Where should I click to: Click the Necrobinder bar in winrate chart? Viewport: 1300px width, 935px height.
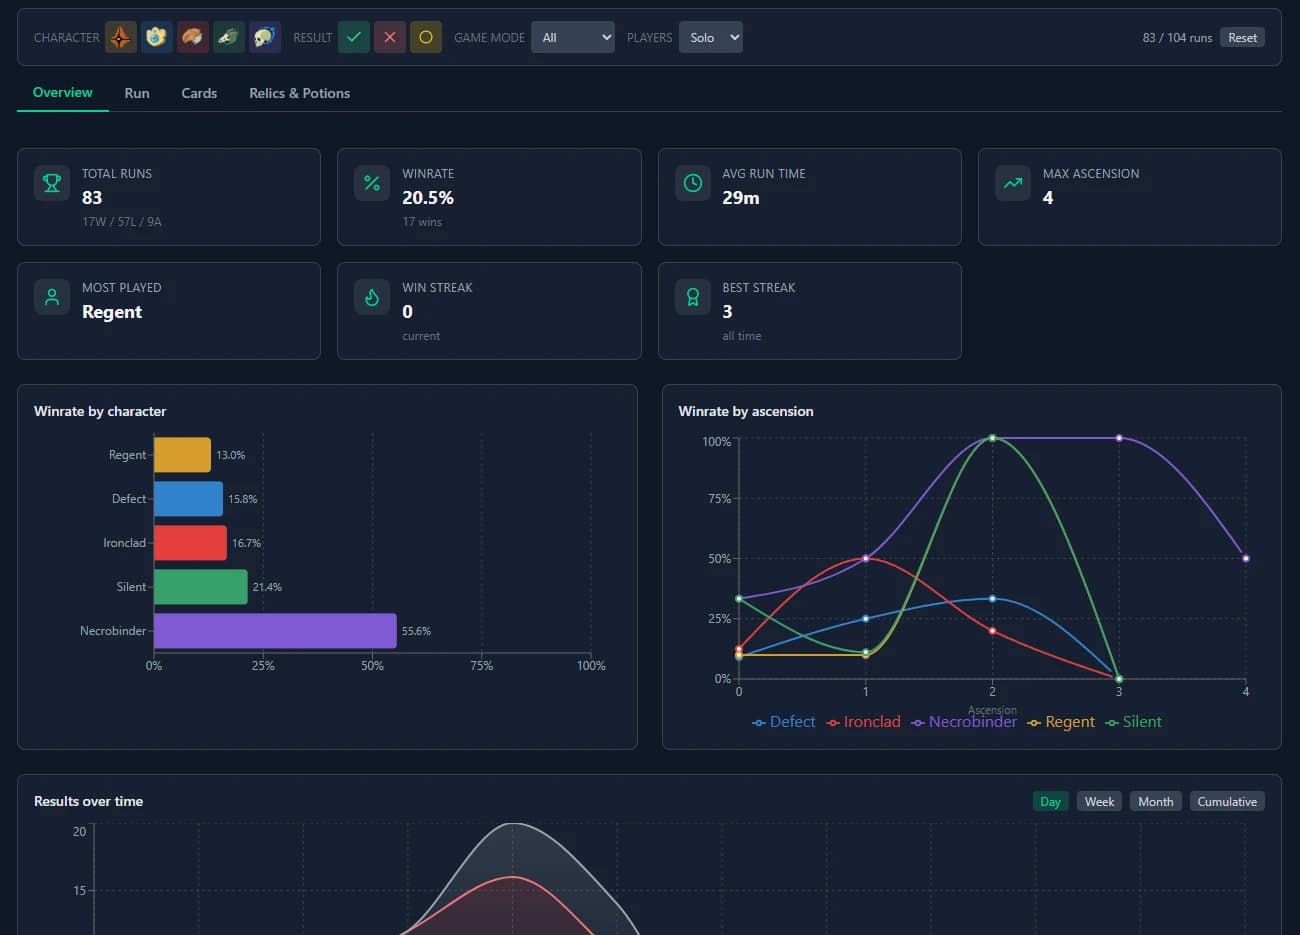[x=275, y=630]
